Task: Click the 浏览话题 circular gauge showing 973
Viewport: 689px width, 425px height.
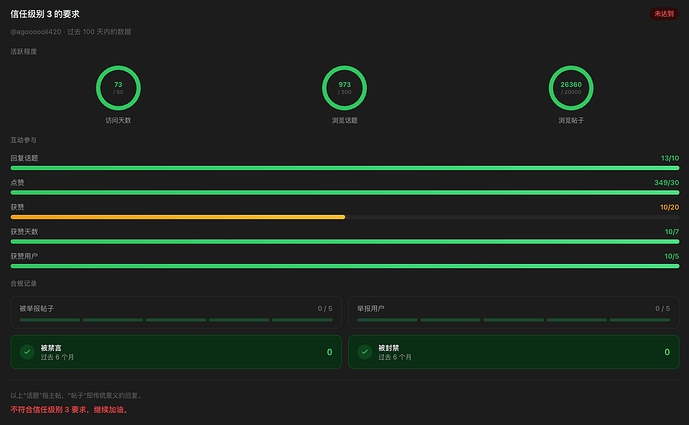Action: coord(344,88)
